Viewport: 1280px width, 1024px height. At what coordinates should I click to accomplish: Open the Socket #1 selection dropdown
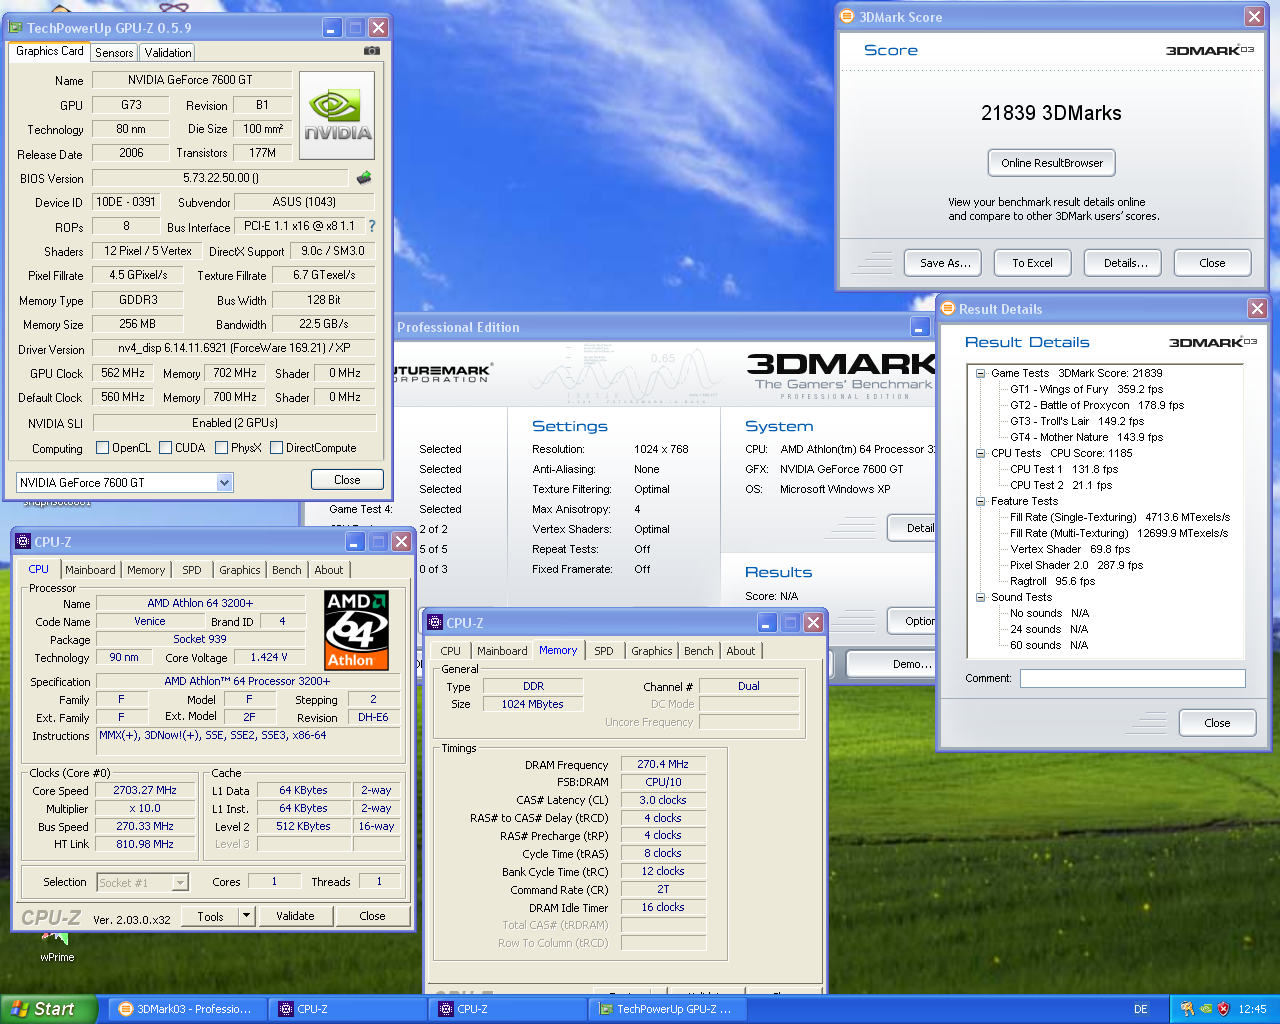[x=180, y=882]
